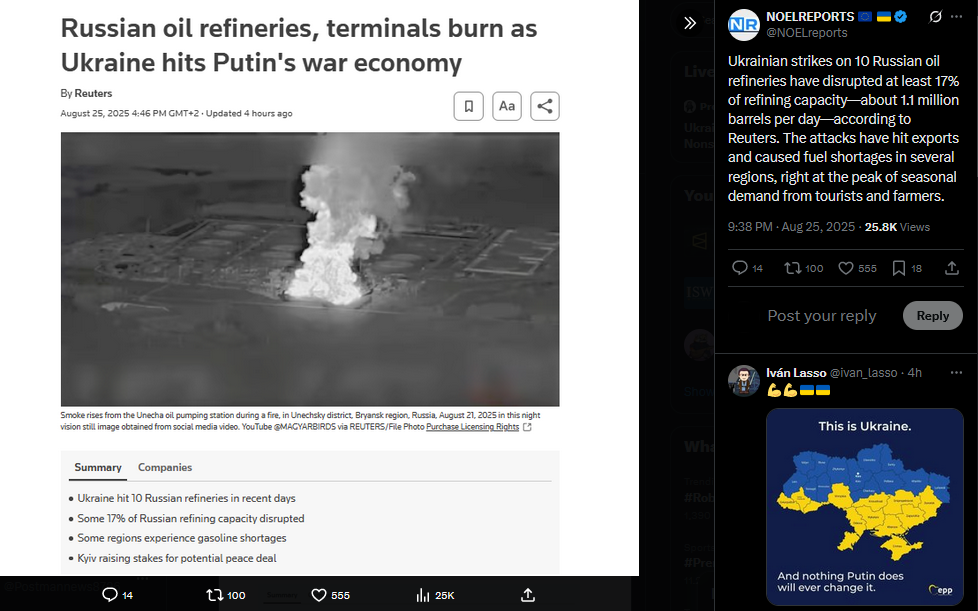This screenshot has width=978, height=611.
Task: Click the Post your reply field
Action: click(x=821, y=315)
